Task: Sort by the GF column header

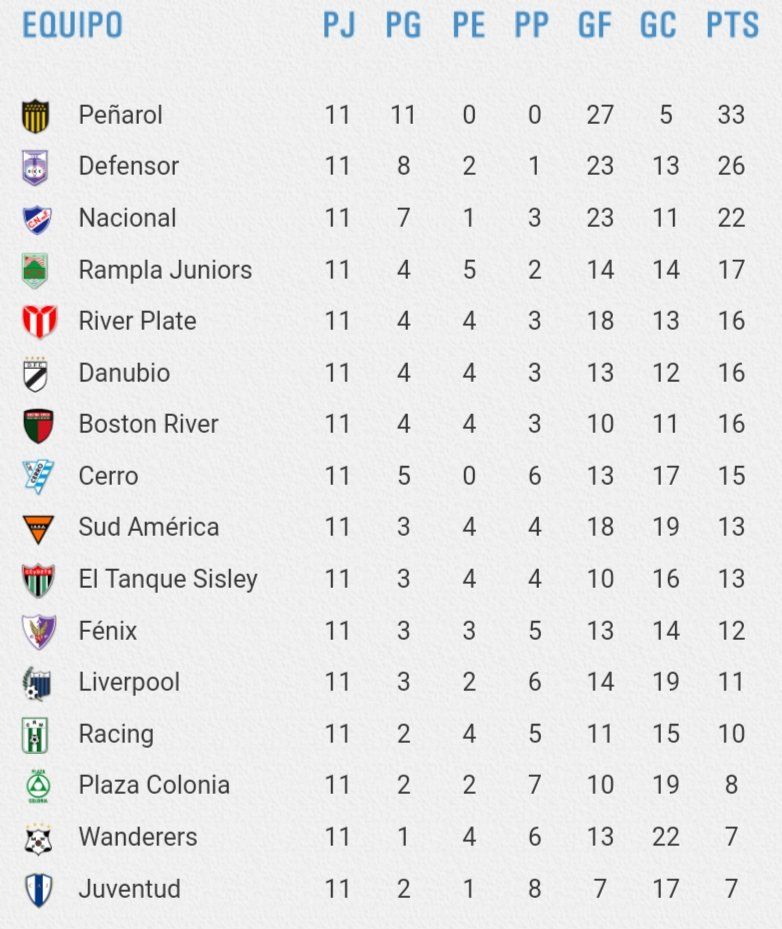Action: point(594,25)
